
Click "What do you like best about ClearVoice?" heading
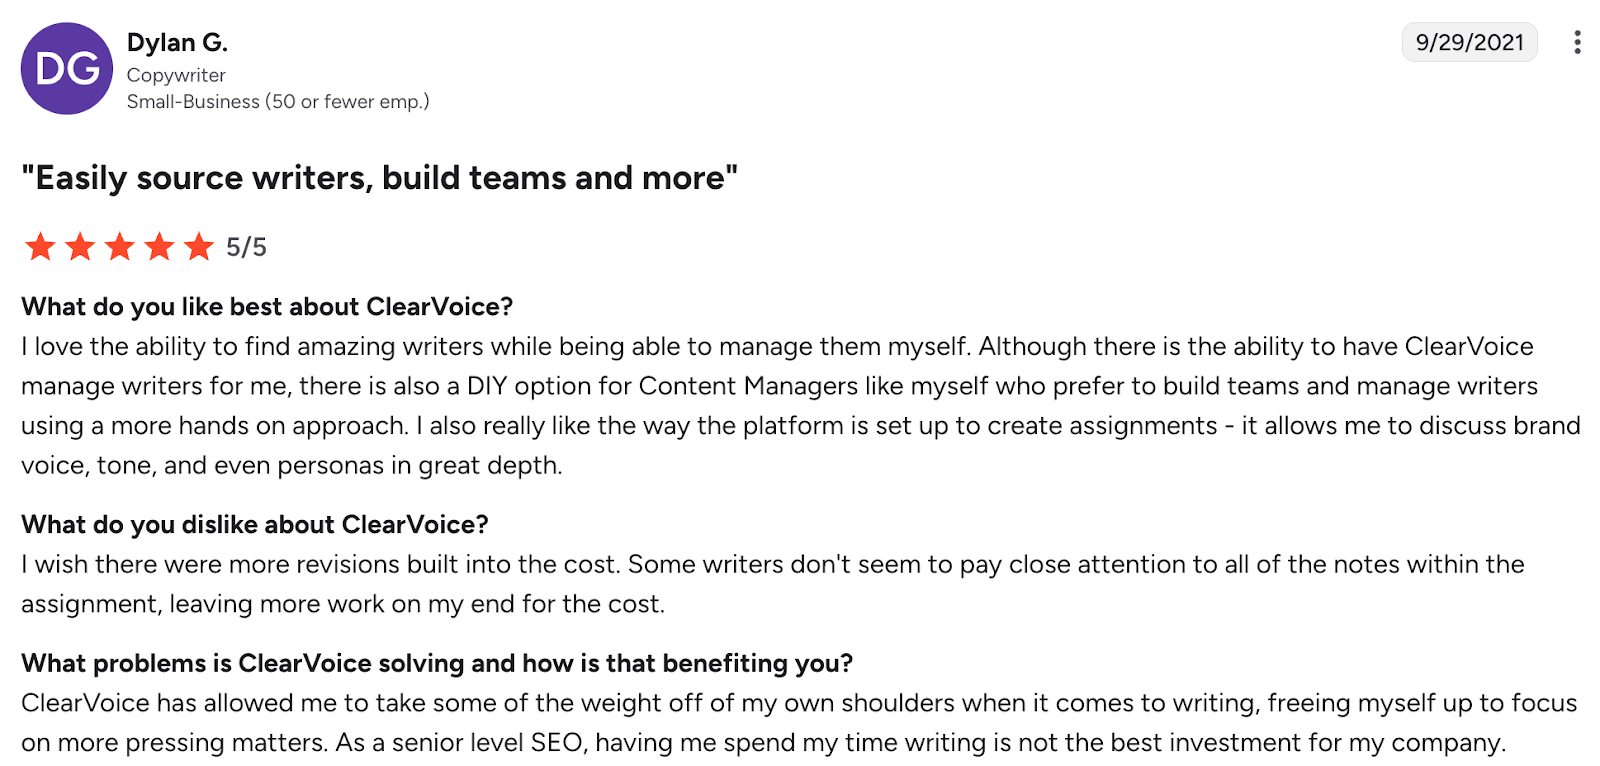267,306
